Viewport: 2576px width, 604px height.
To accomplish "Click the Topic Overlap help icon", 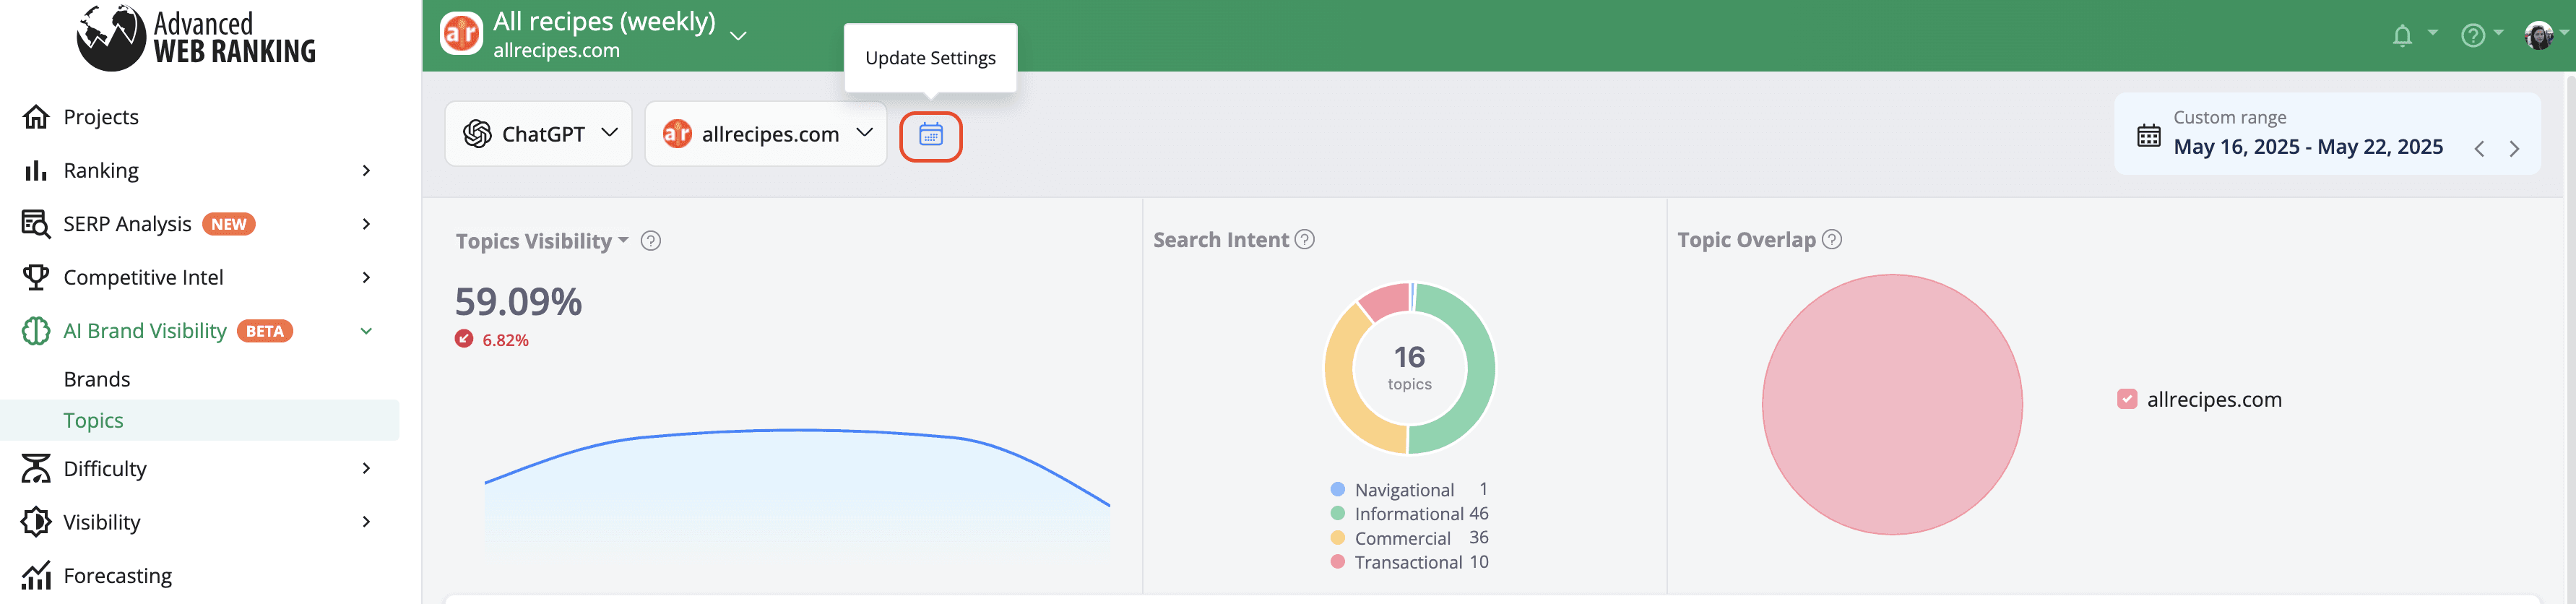I will 1832,240.
